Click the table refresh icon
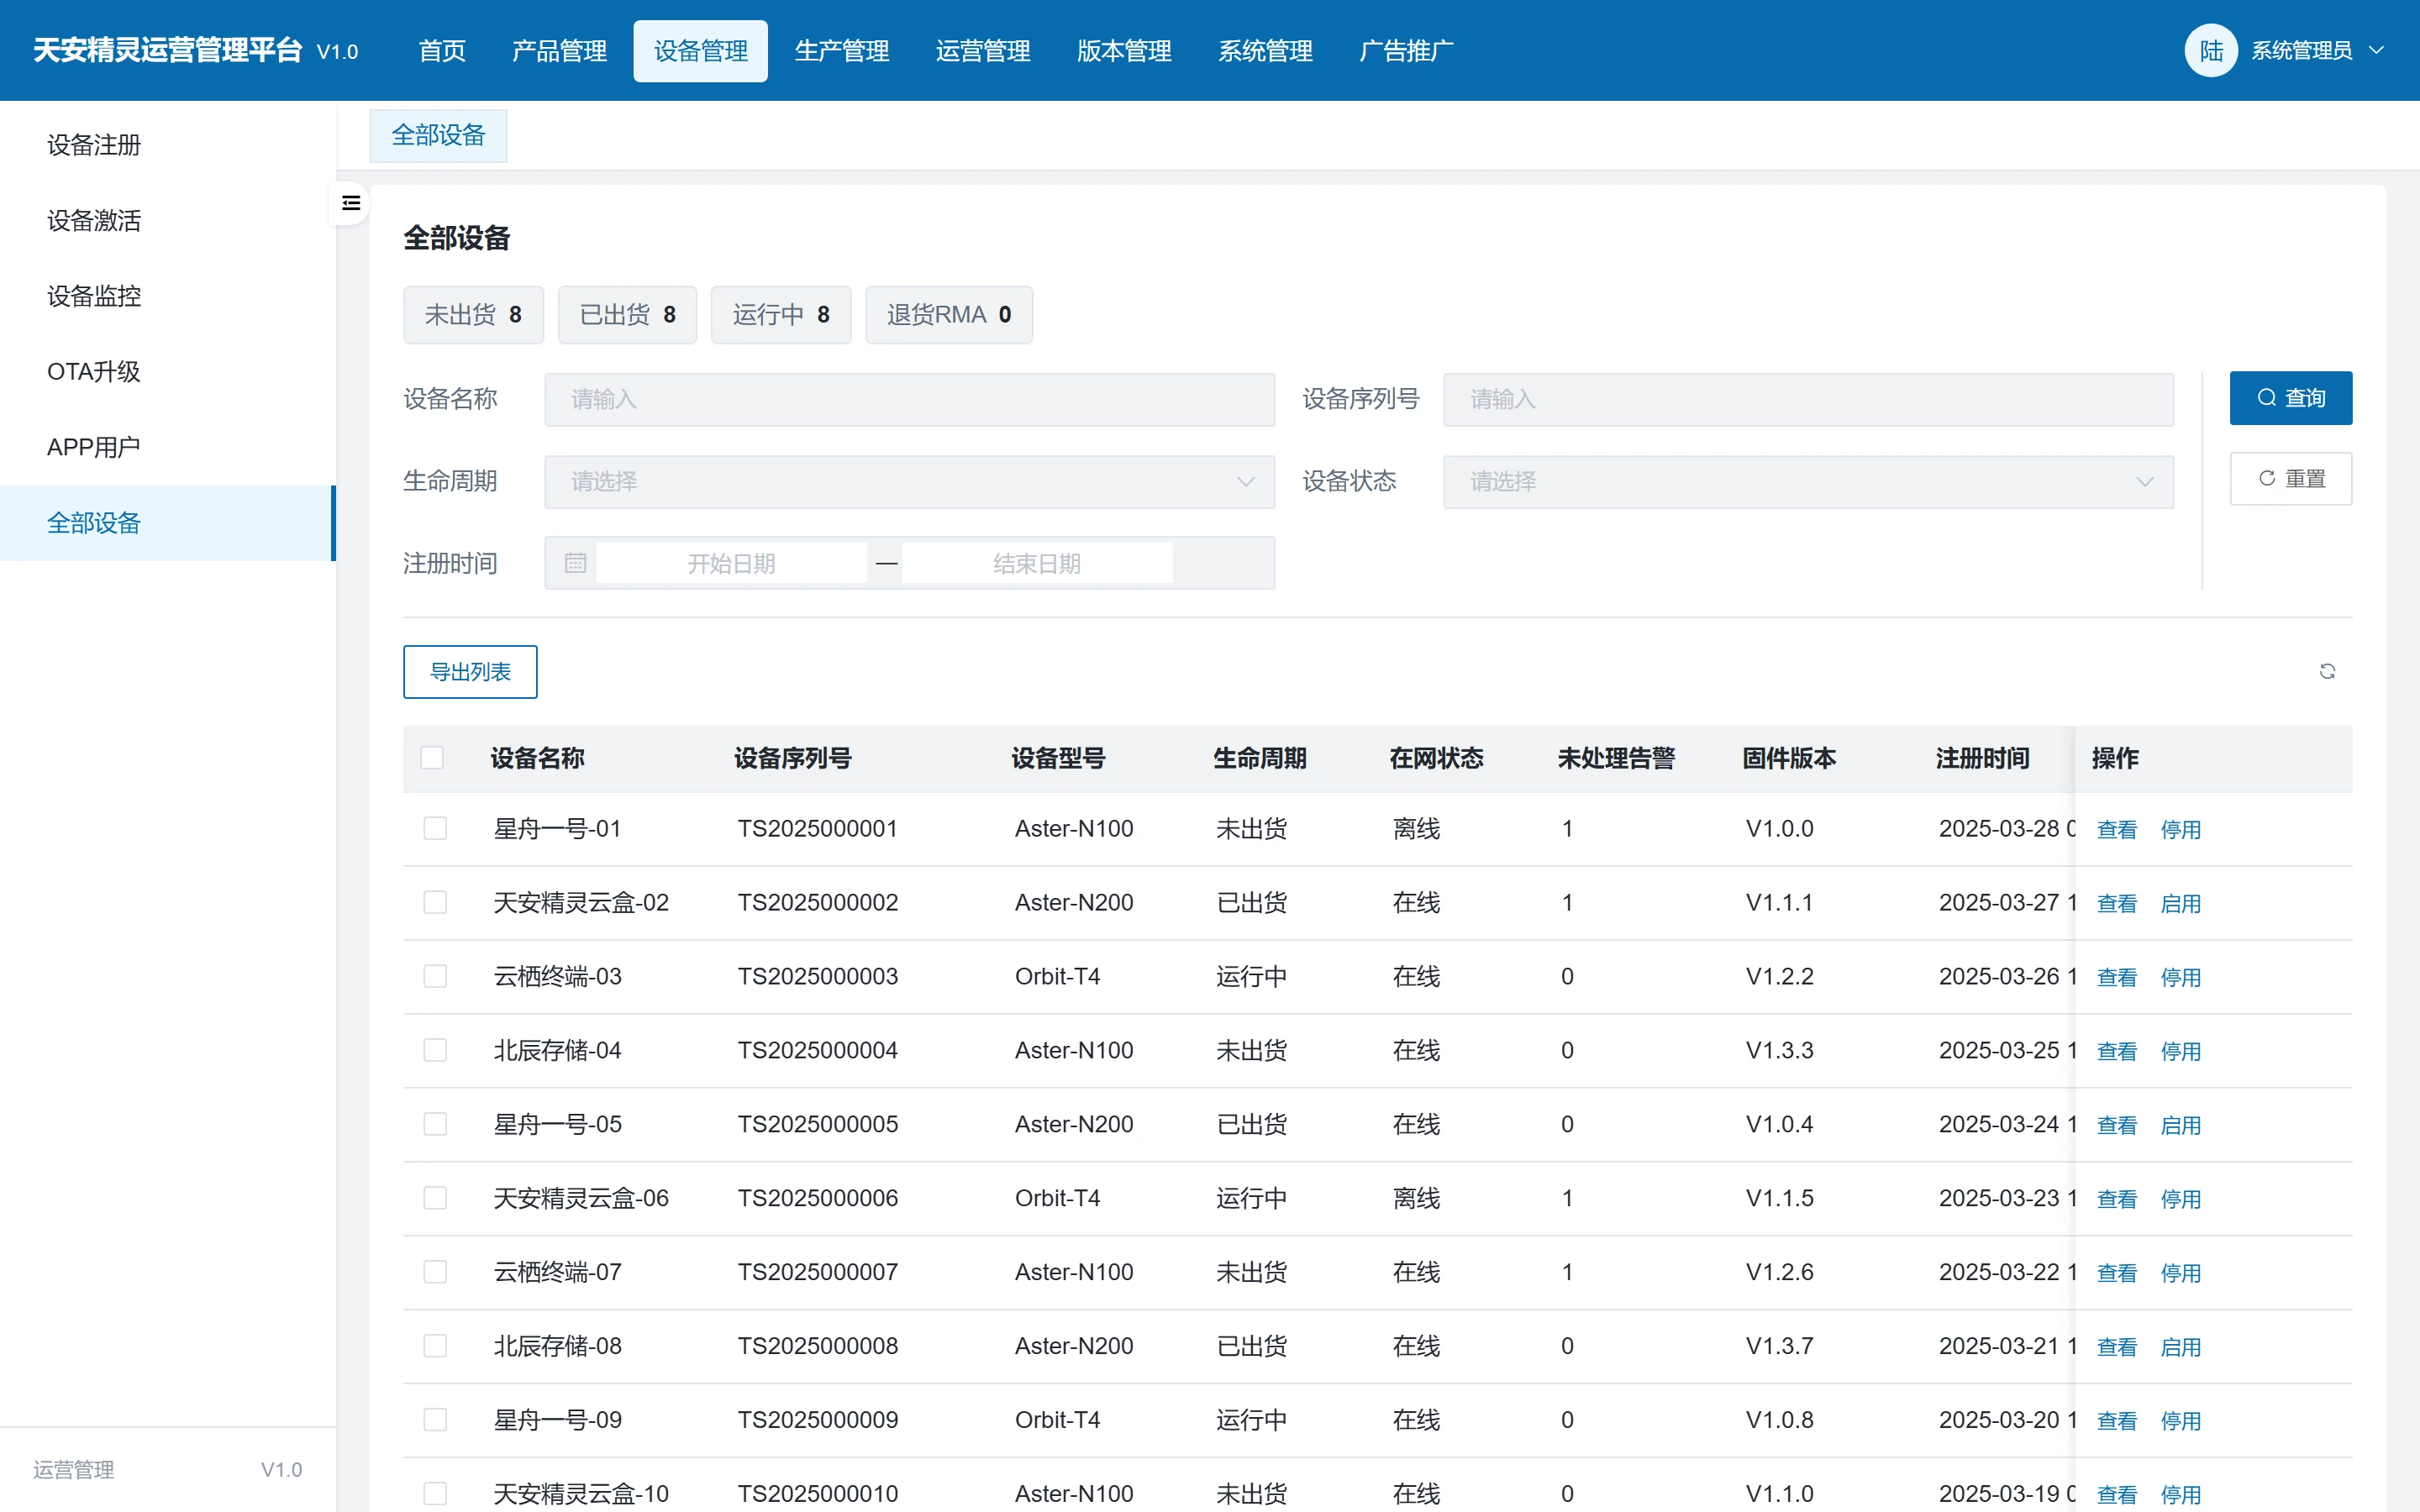This screenshot has width=2420, height=1512. (2327, 671)
